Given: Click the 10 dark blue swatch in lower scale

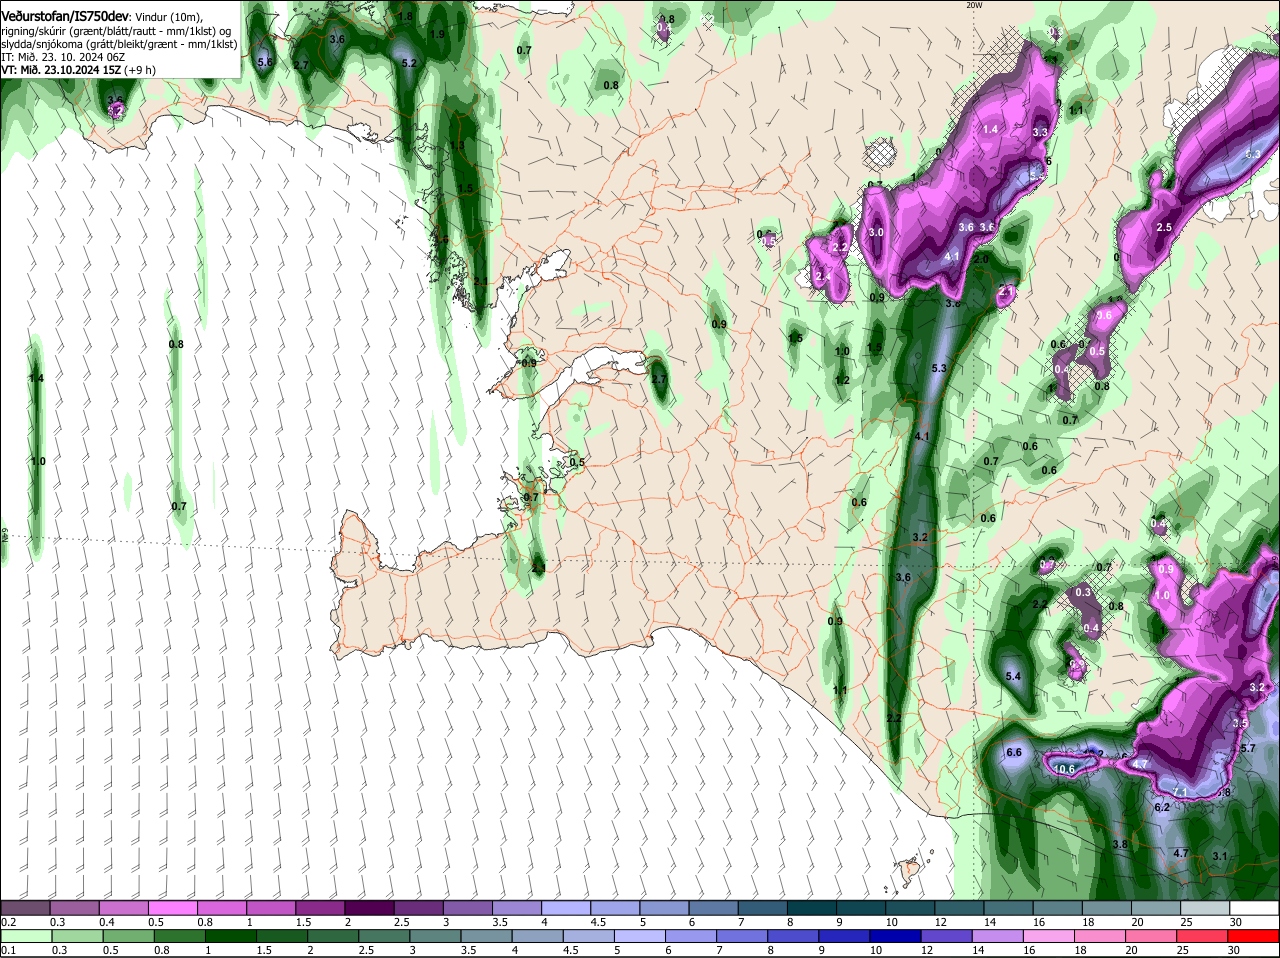Looking at the screenshot, I should pyautogui.click(x=896, y=936).
